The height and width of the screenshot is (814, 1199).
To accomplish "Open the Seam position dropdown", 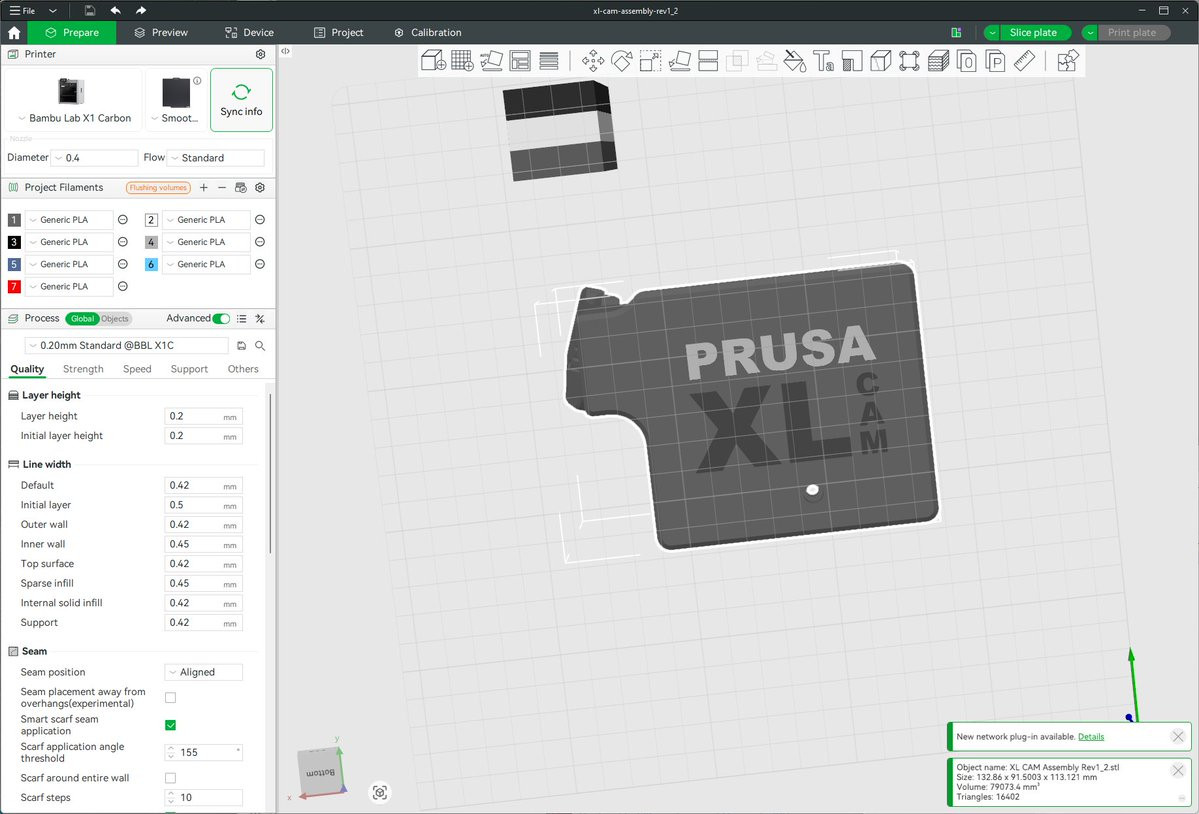I will click(203, 672).
